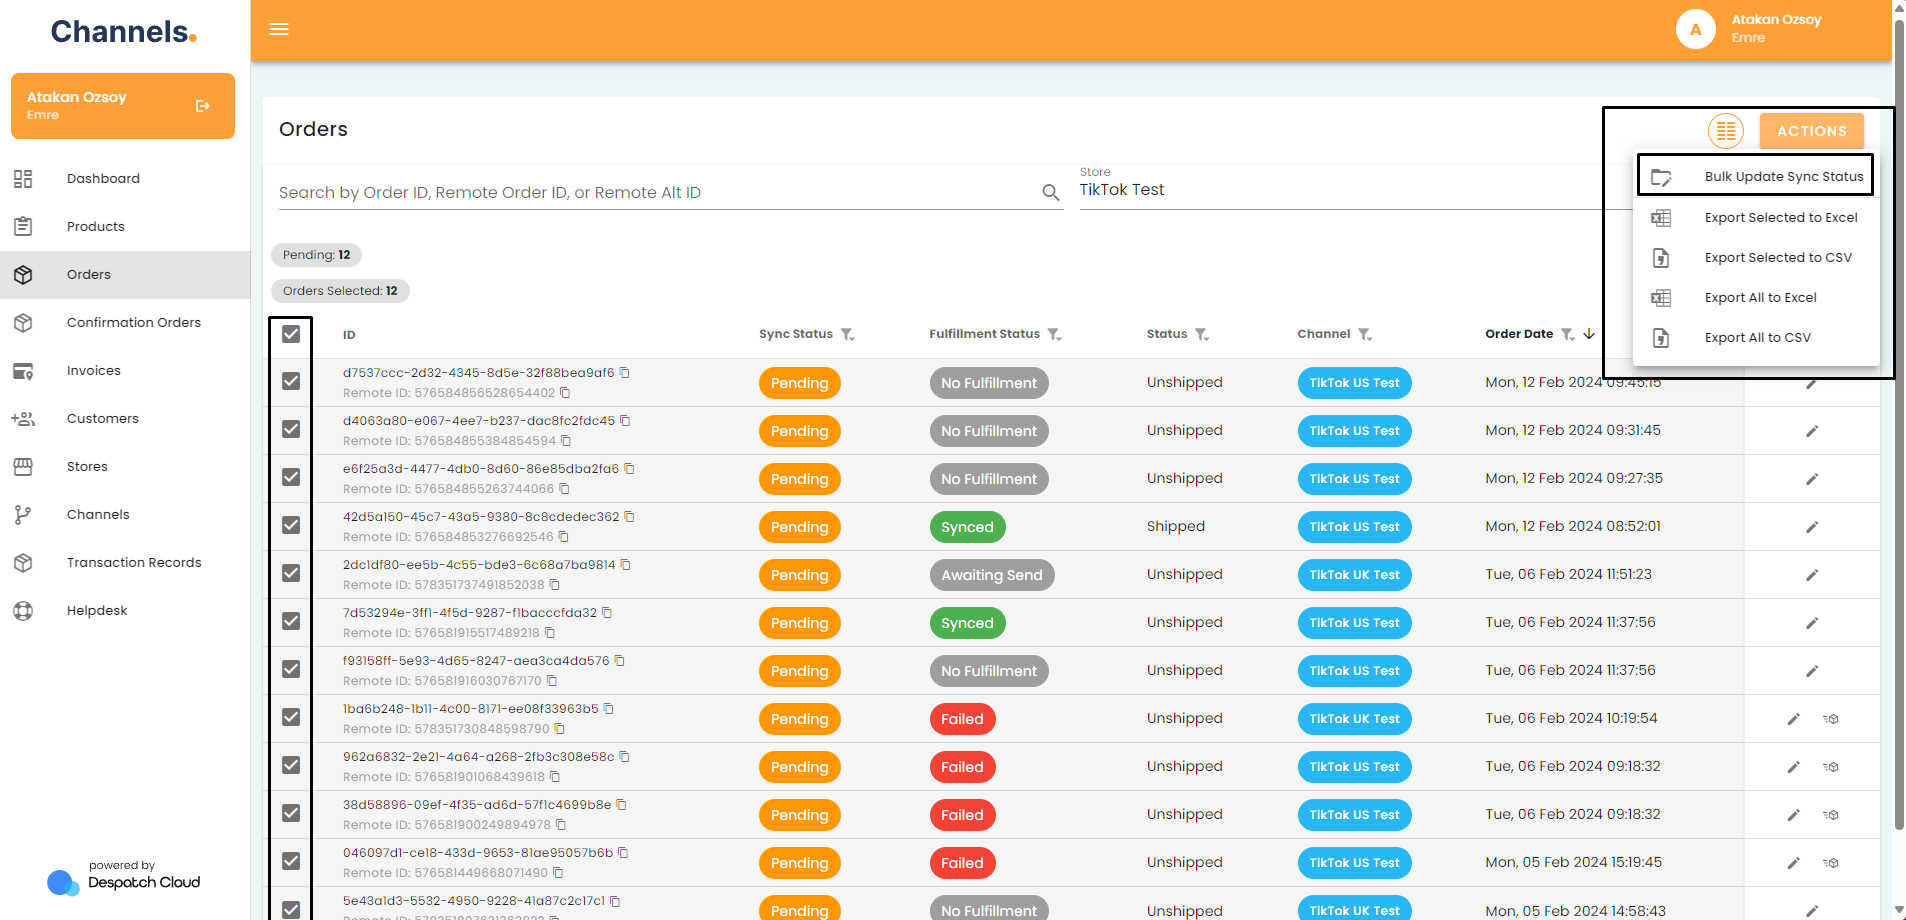Choose Export All to Excel
Viewport: 1906px width, 920px height.
(x=1756, y=298)
